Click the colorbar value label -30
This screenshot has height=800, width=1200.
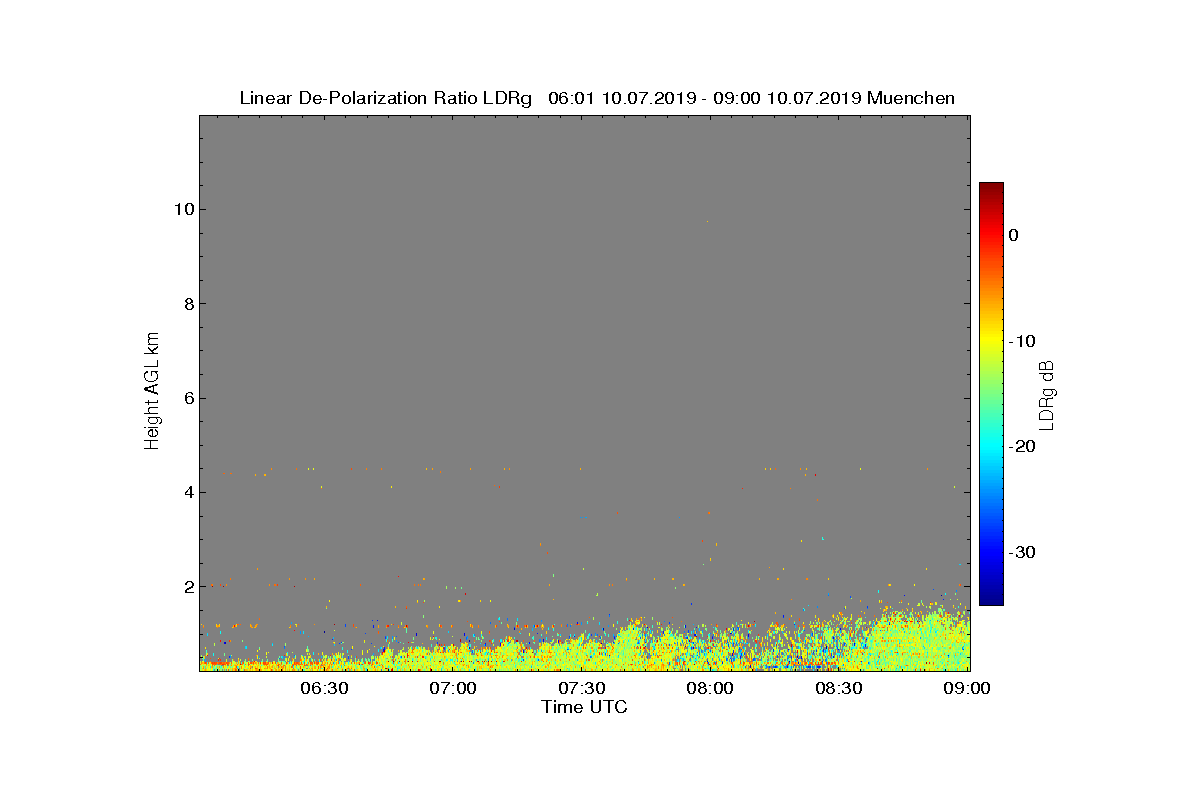click(x=1022, y=552)
